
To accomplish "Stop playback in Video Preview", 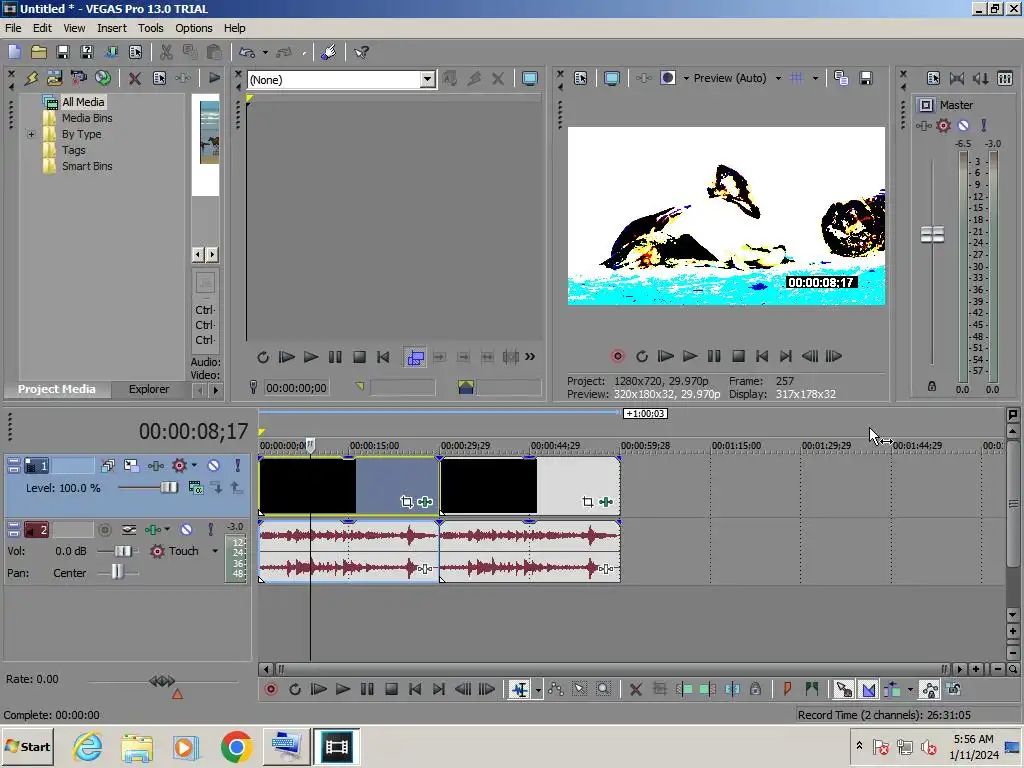I will click(738, 356).
